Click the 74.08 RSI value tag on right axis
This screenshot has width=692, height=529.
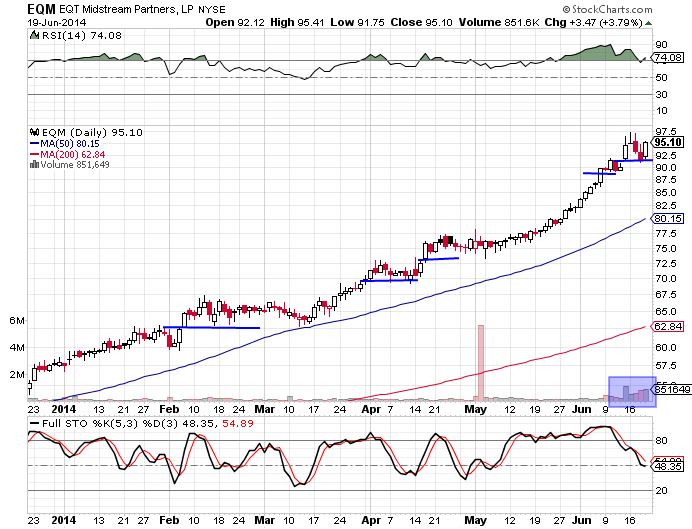coord(669,57)
